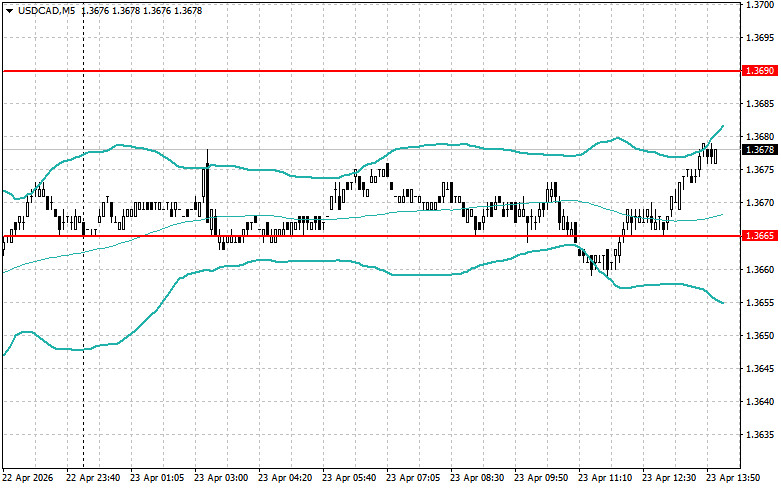This screenshot has height=489, width=781.
Task: Click the 23 Apr 05:40 time label
Action: 349,478
